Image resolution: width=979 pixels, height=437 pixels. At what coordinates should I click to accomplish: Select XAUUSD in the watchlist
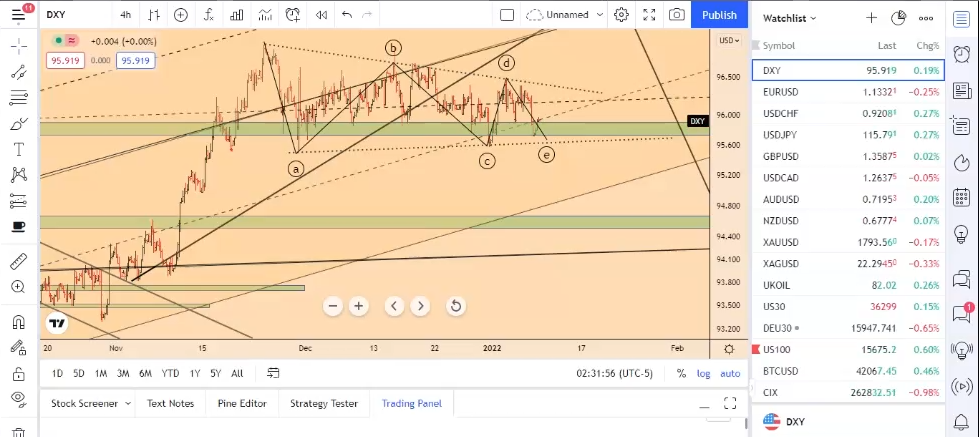point(780,242)
